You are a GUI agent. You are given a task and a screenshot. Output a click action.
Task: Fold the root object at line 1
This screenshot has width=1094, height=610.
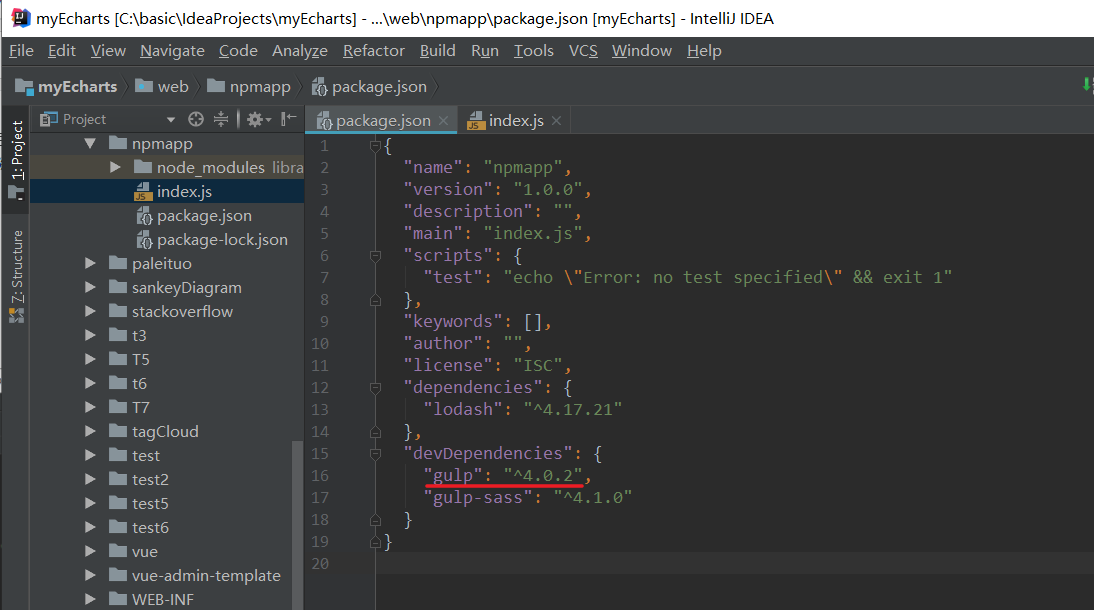coord(375,145)
